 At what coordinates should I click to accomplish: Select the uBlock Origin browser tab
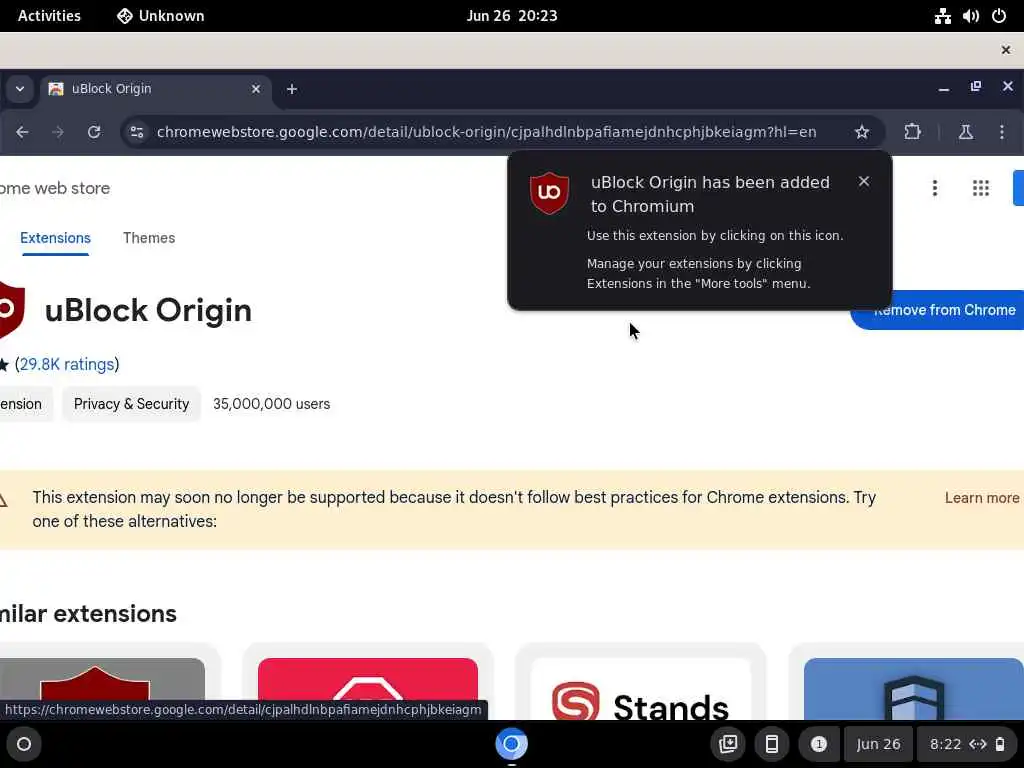coord(157,89)
